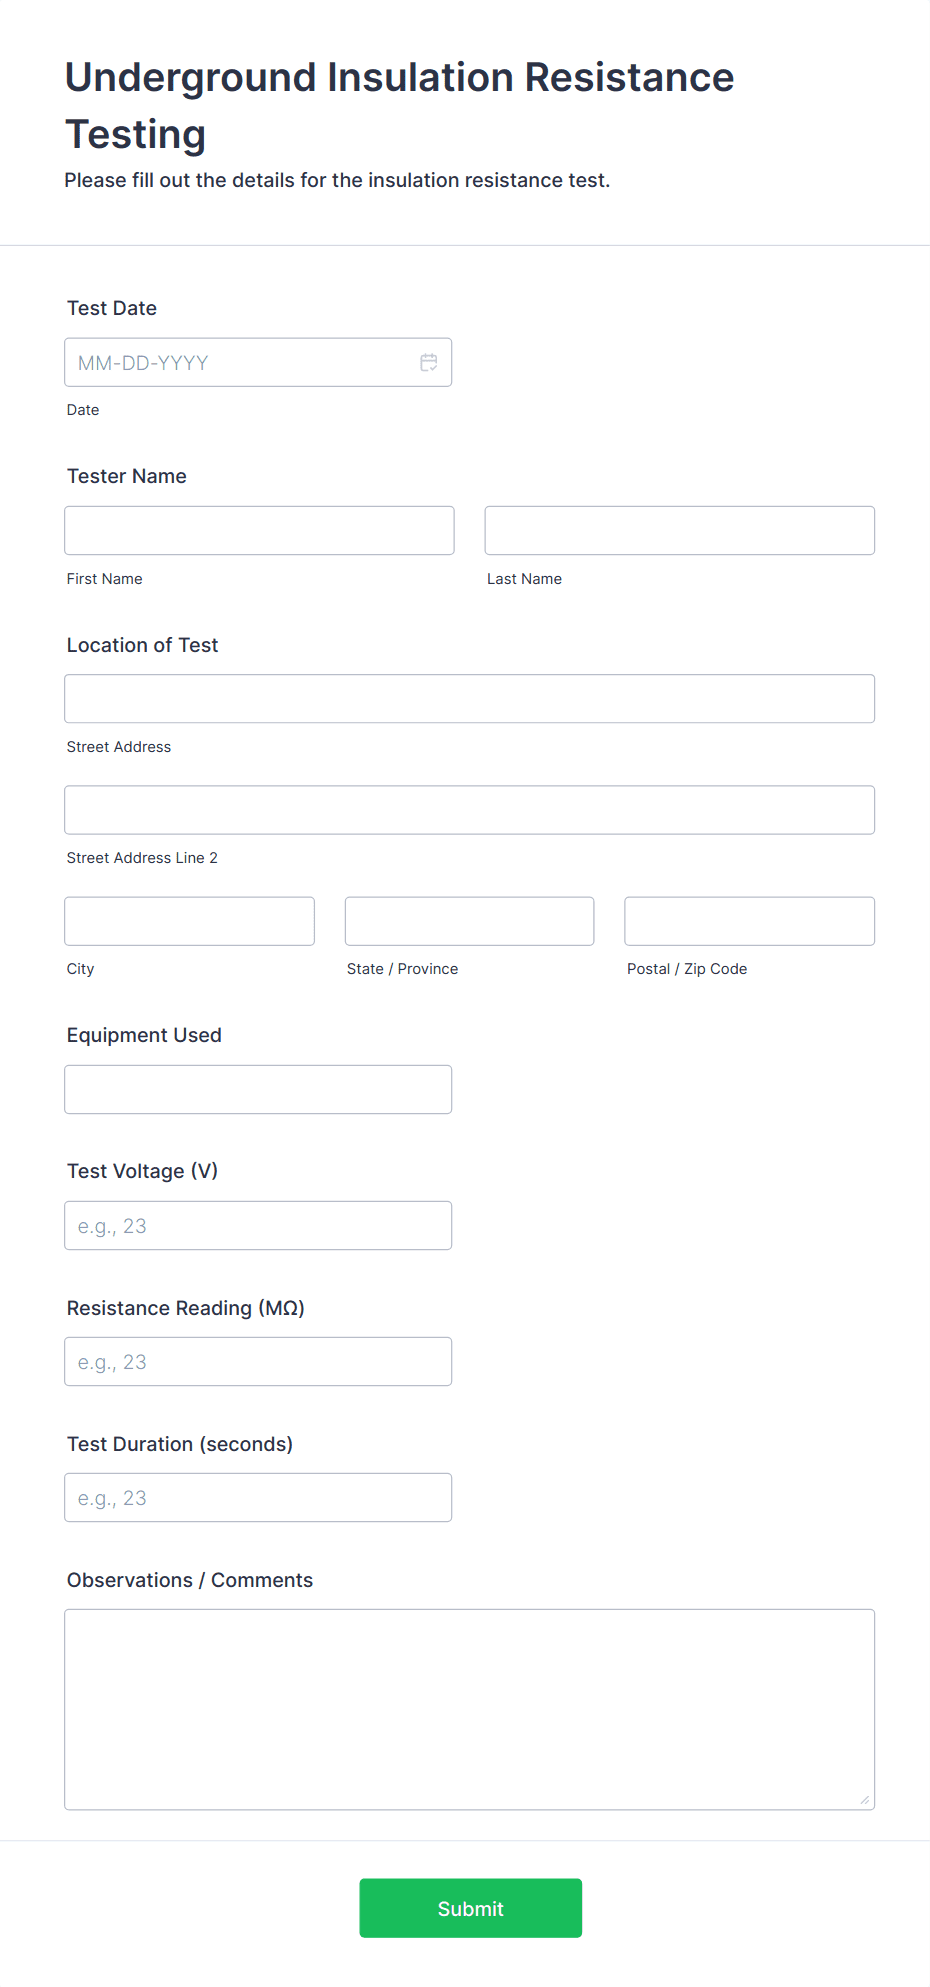The width and height of the screenshot is (930, 1987).
Task: Focus the Postal / Zip Code box
Action: (749, 921)
